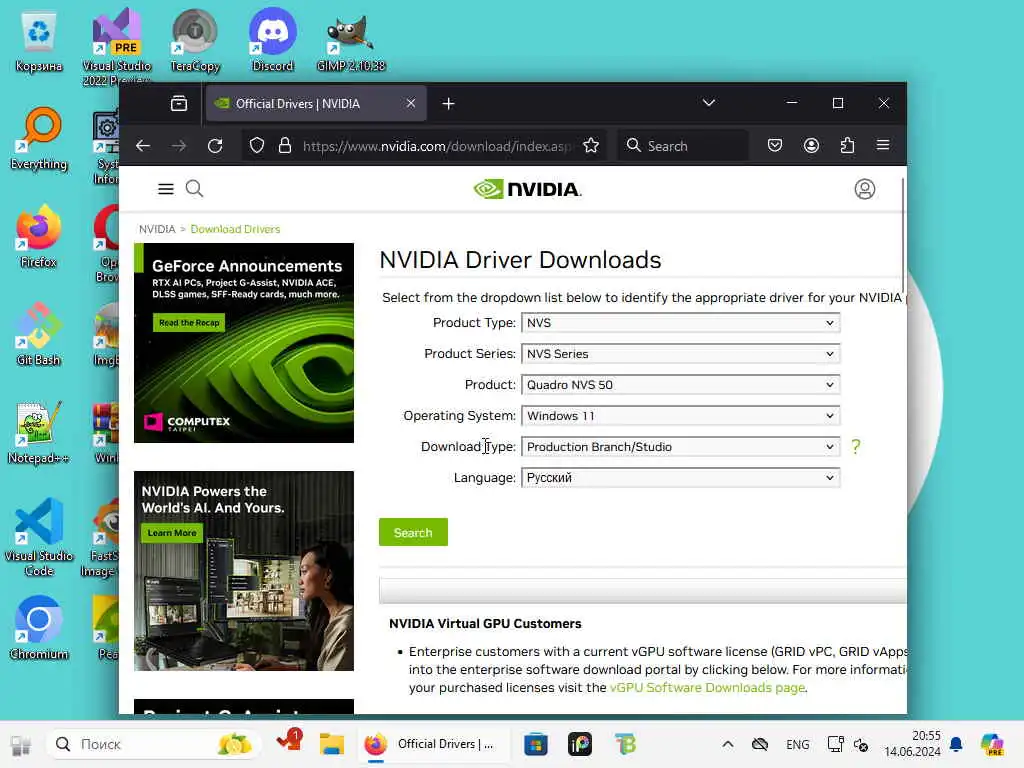List all open tabs with chevron
The width and height of the screenshot is (1024, 768).
pyautogui.click(x=709, y=103)
